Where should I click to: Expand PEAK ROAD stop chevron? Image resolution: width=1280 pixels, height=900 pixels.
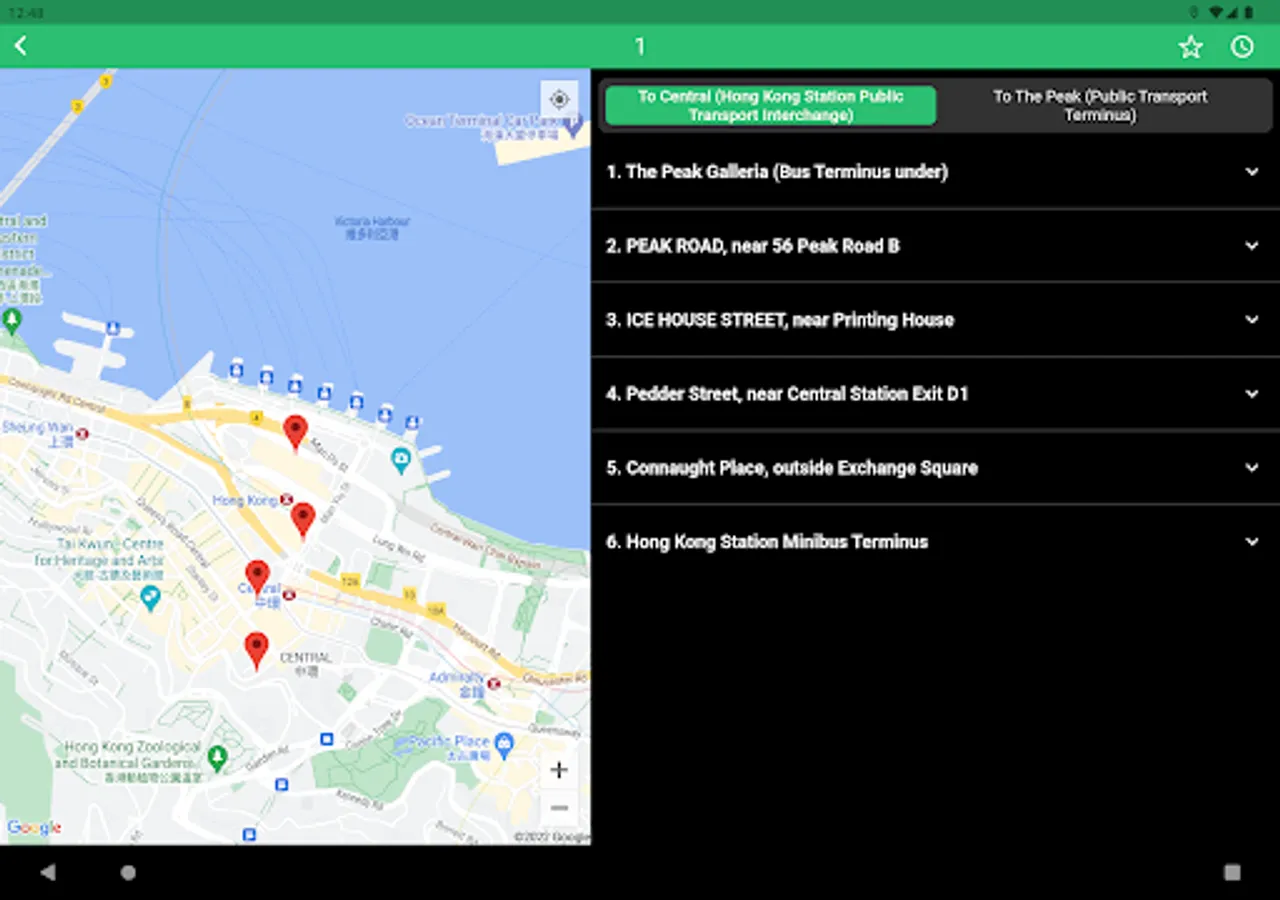[x=1251, y=246]
